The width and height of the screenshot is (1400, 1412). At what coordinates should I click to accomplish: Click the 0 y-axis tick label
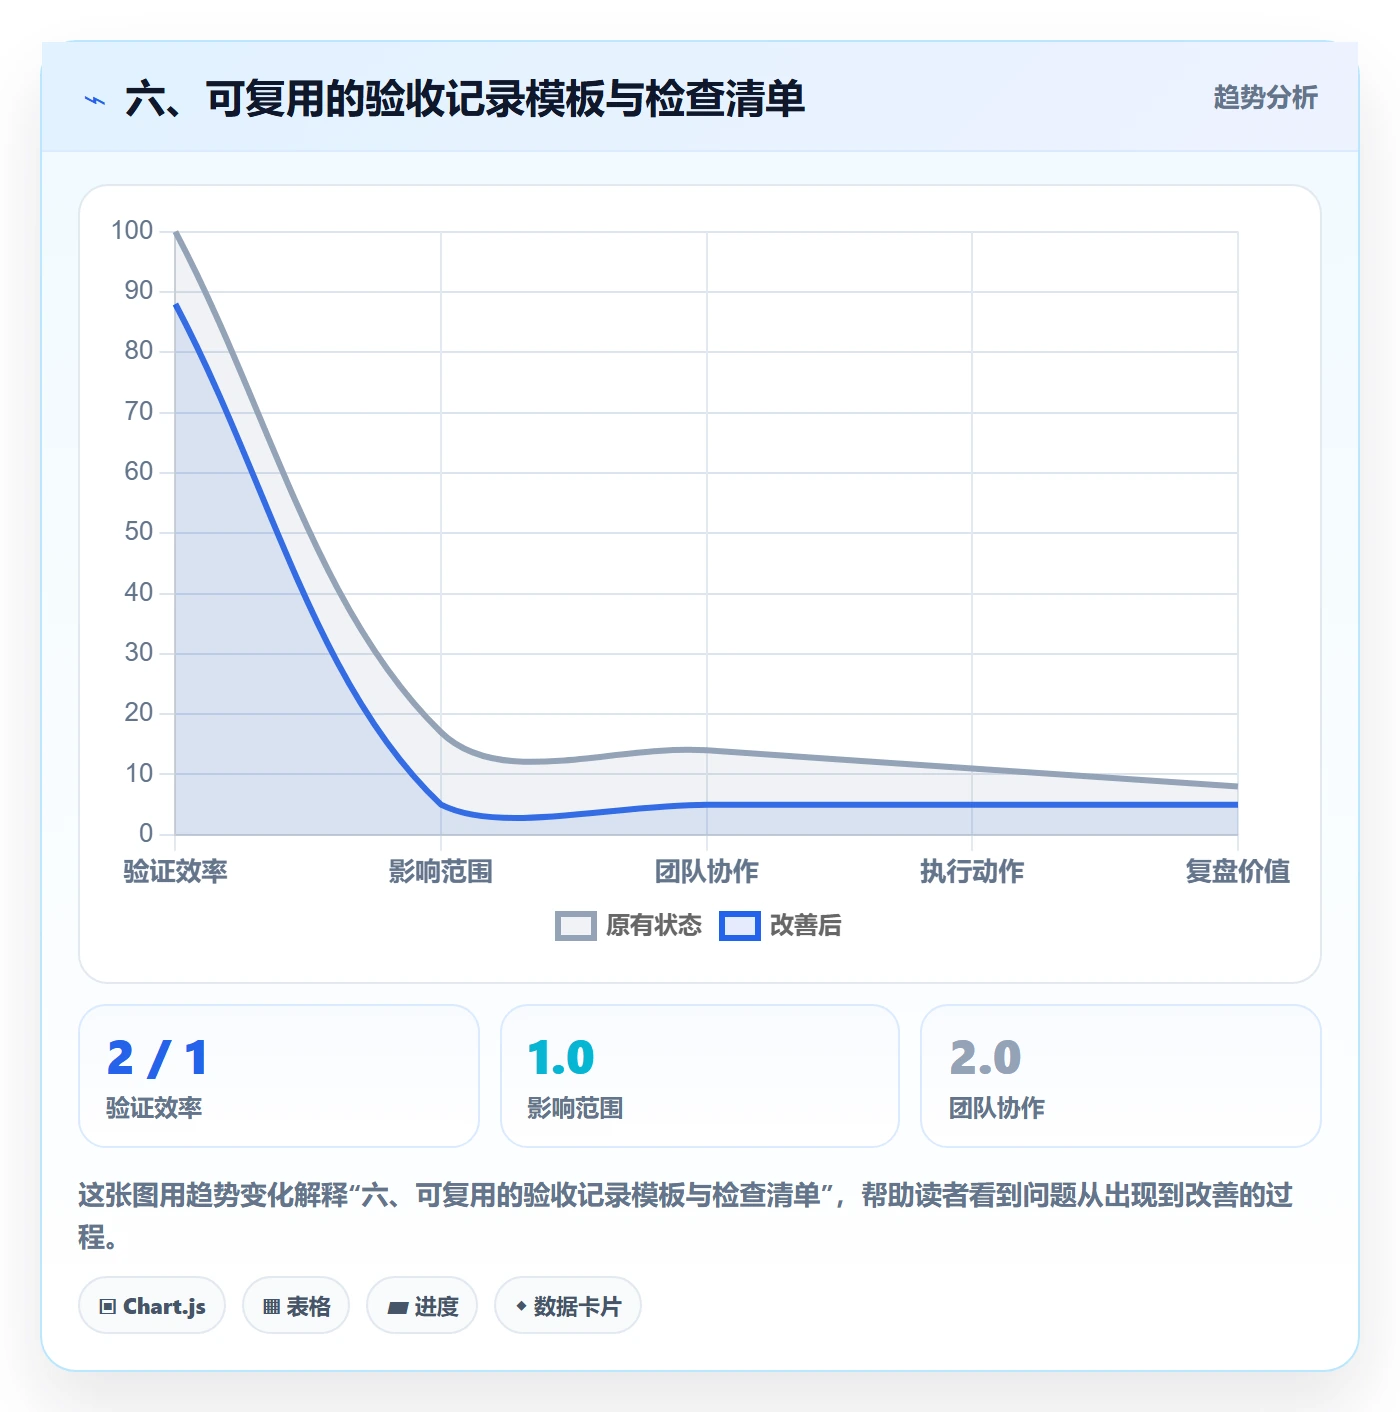tap(146, 833)
